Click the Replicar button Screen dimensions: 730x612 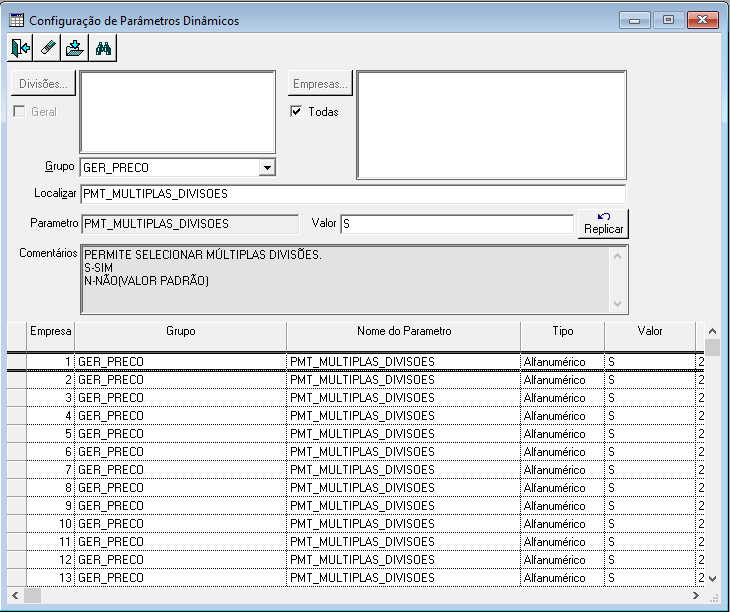[x=603, y=224]
